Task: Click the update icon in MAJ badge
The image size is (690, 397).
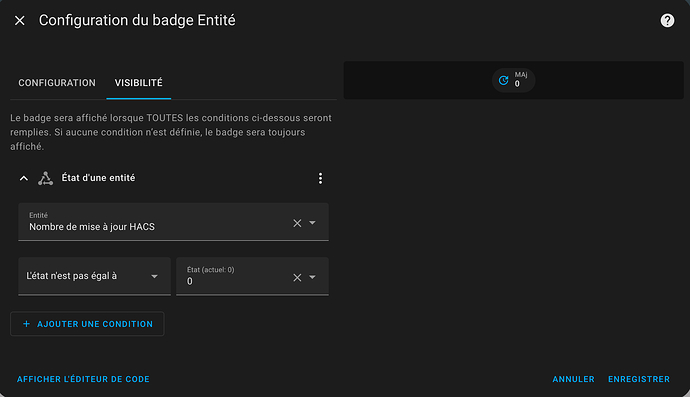Action: coord(503,80)
